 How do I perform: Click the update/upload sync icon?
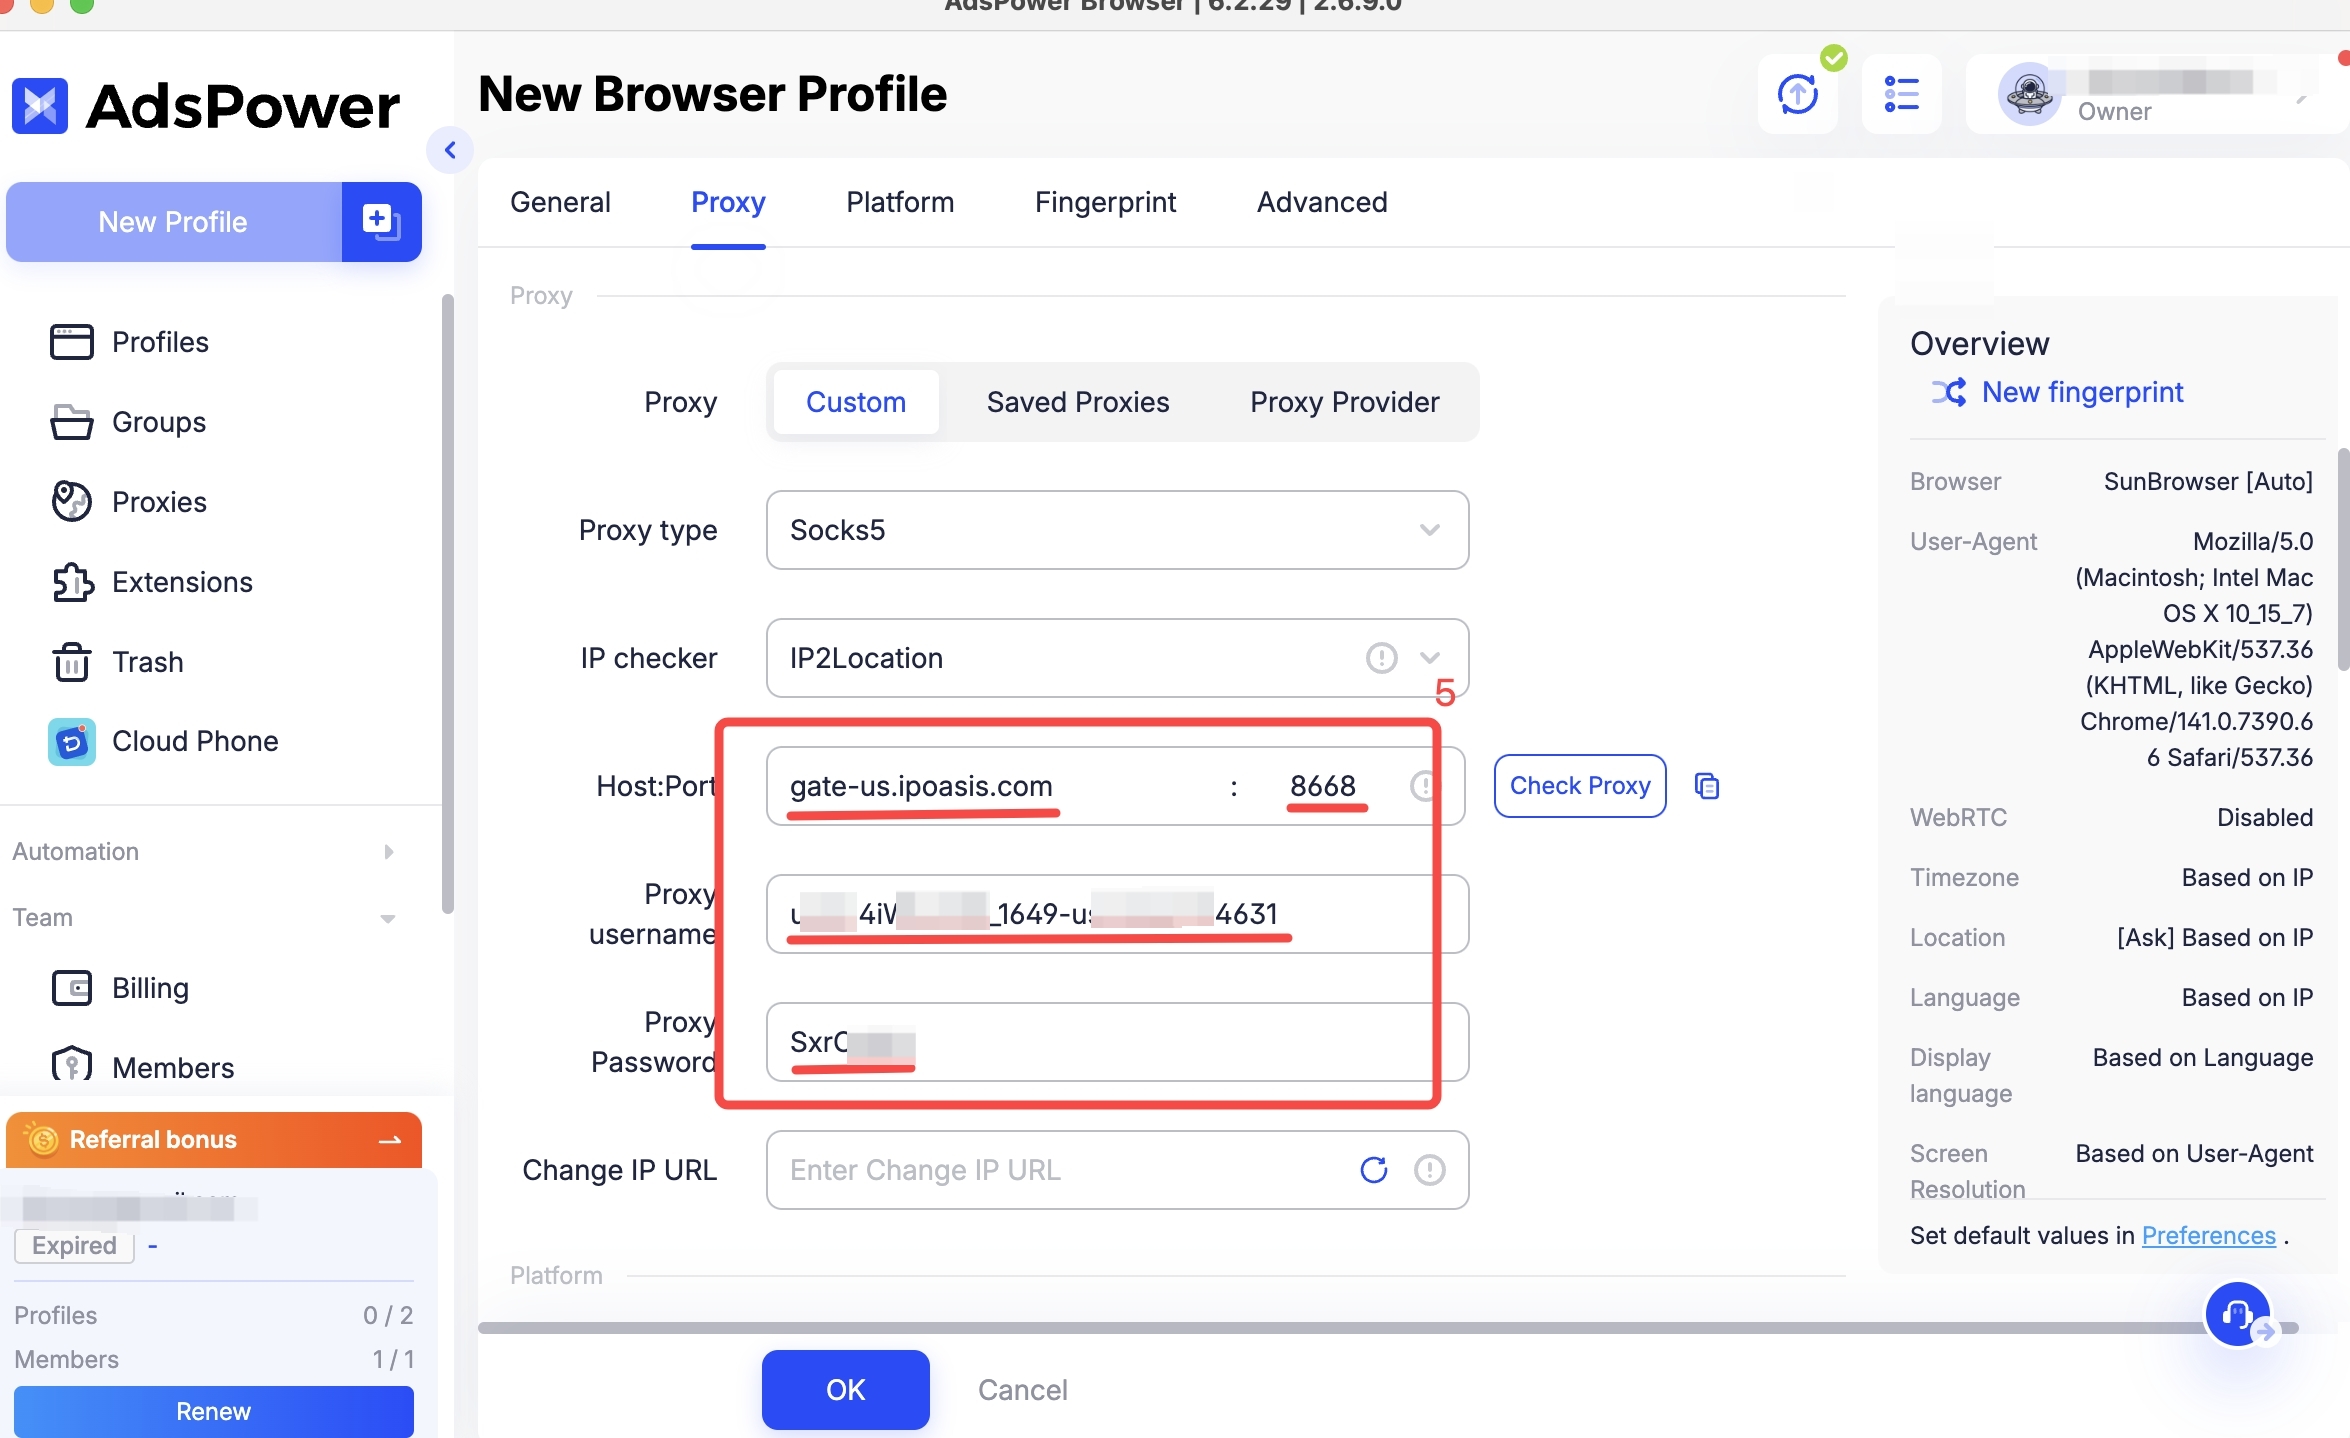[x=1798, y=95]
